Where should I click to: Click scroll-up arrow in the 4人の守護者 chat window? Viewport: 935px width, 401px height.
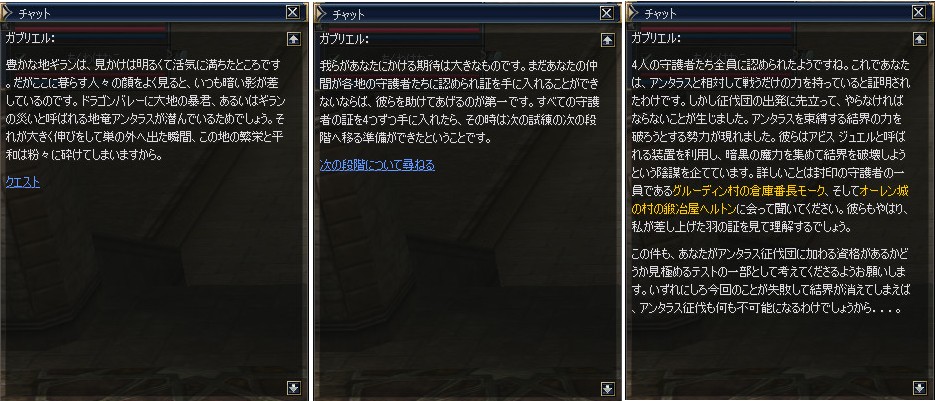coord(919,39)
